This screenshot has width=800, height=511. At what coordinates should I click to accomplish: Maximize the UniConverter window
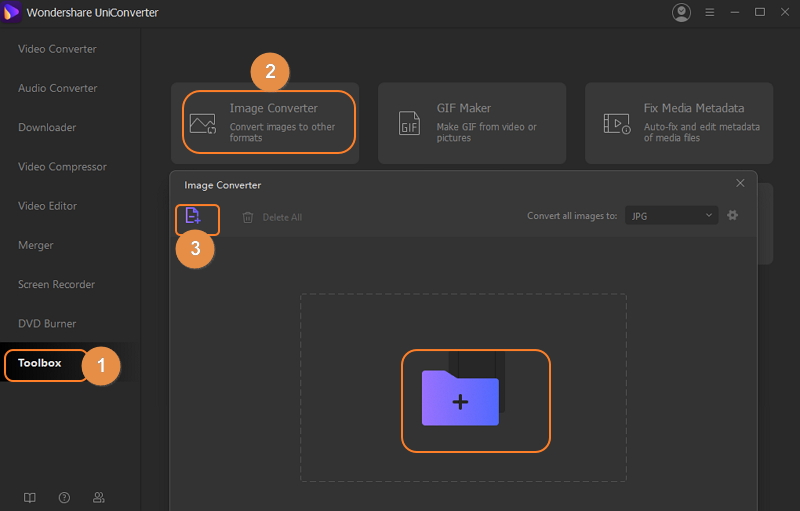[x=760, y=12]
